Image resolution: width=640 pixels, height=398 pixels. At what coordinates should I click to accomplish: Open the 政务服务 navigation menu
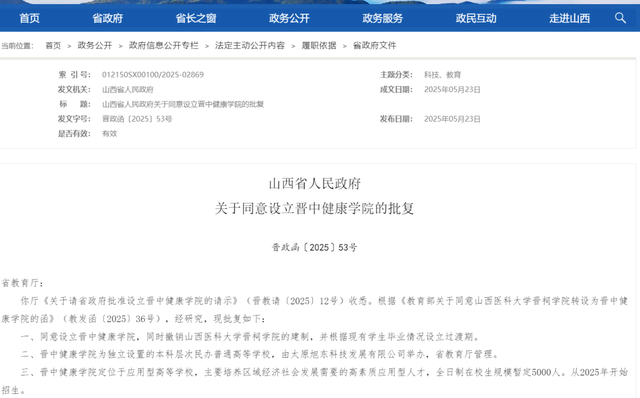pyautogui.click(x=383, y=18)
